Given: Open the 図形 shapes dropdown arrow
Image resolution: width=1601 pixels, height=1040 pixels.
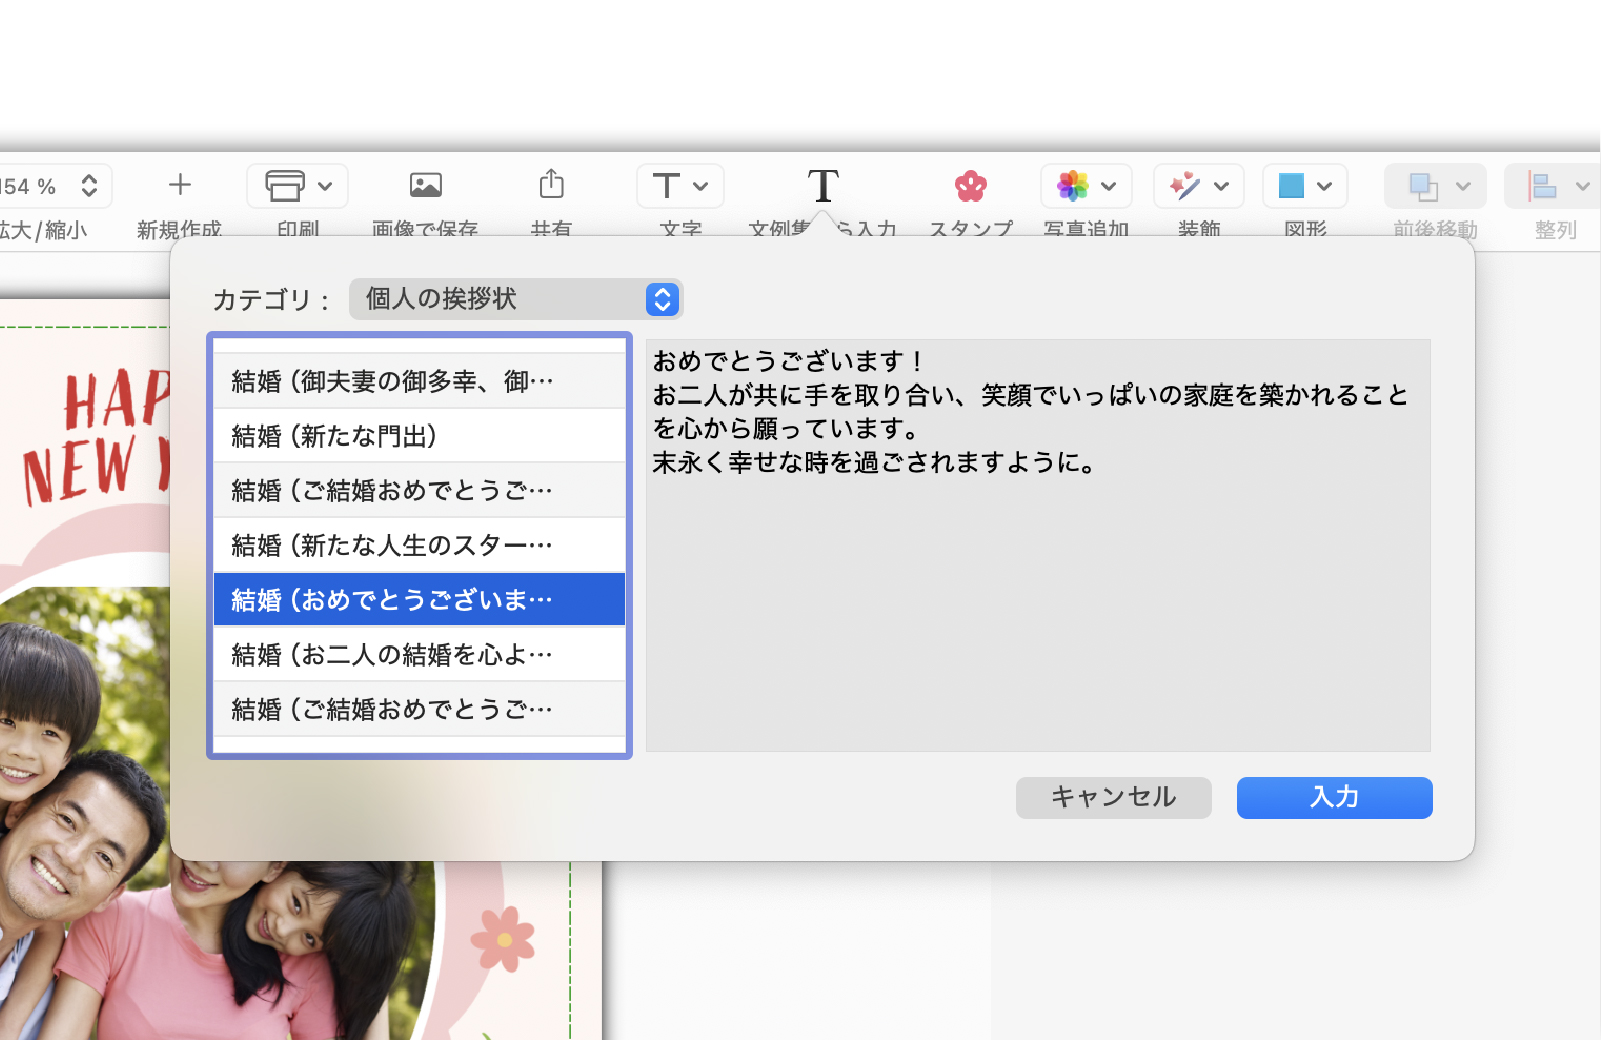Looking at the screenshot, I should pos(1326,186).
